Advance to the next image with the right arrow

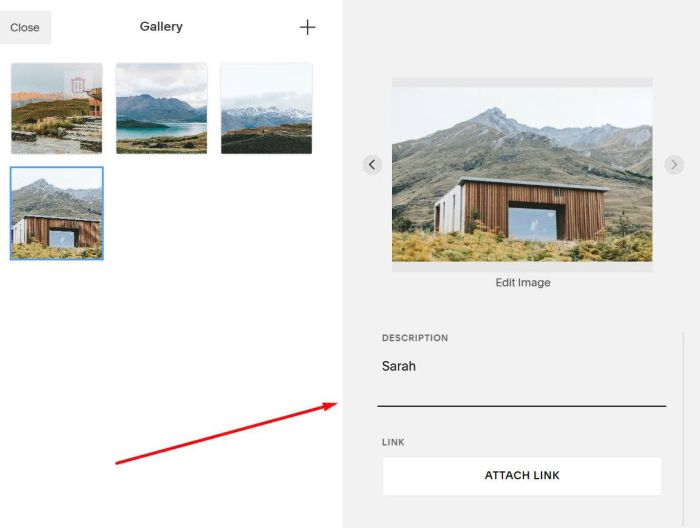click(x=674, y=165)
